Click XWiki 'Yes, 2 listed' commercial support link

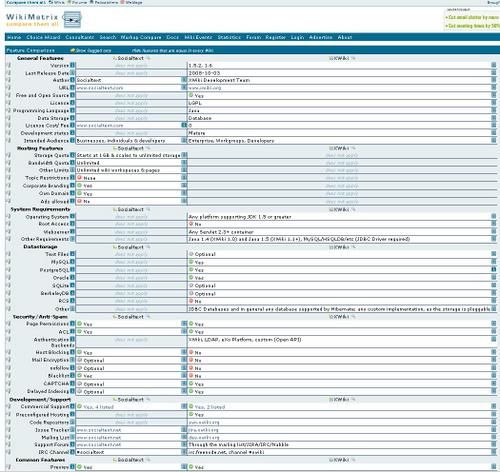coord(210,407)
